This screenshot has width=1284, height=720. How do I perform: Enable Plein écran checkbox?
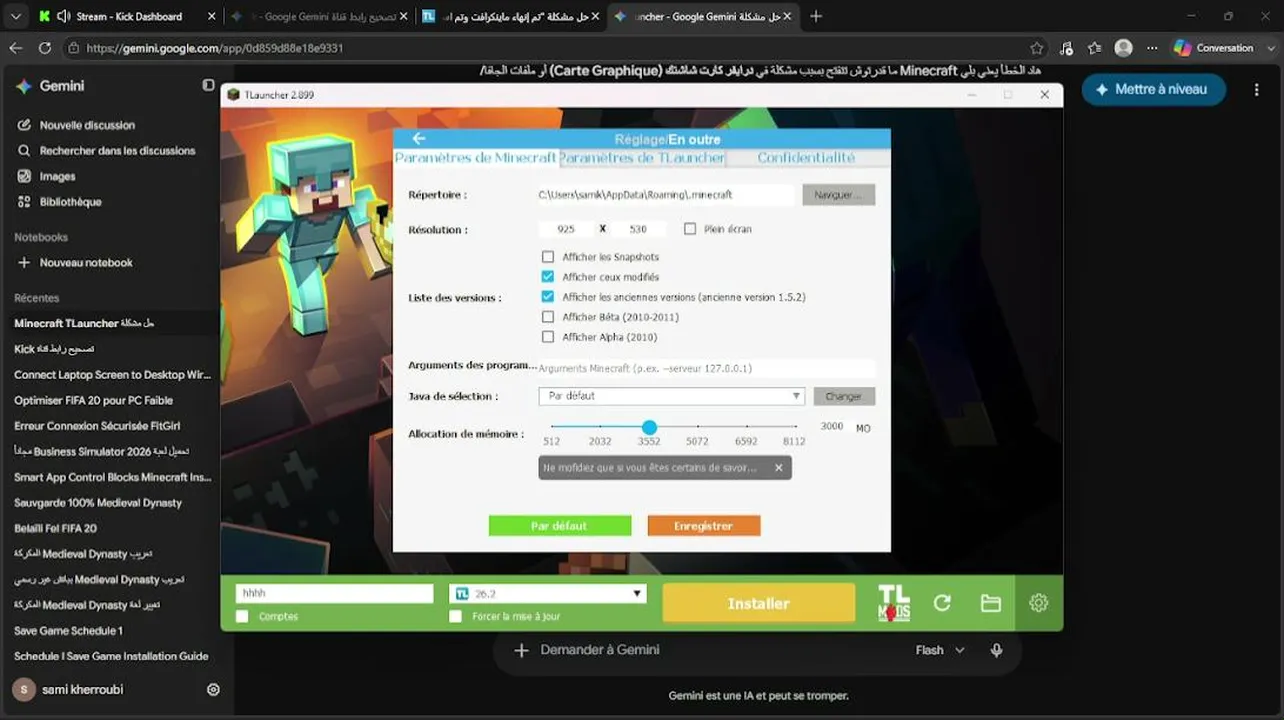point(690,229)
